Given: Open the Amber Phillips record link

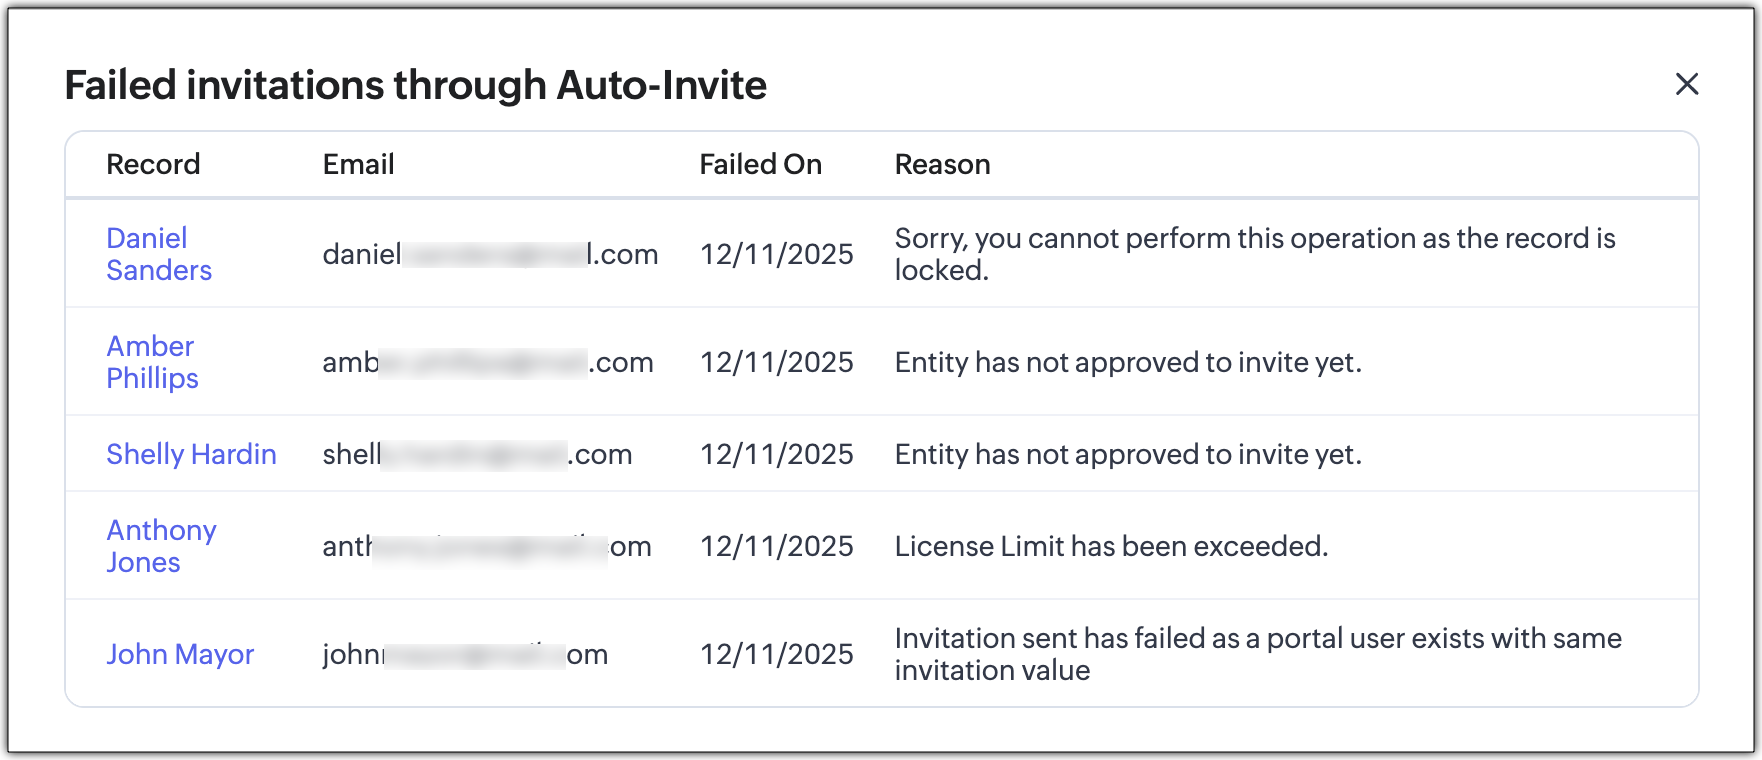Looking at the screenshot, I should pyautogui.click(x=152, y=362).
